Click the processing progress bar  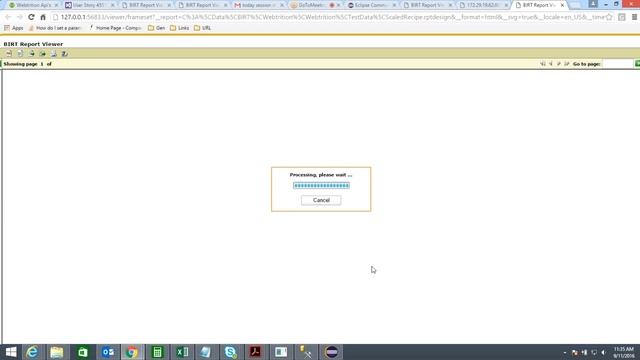coord(321,186)
